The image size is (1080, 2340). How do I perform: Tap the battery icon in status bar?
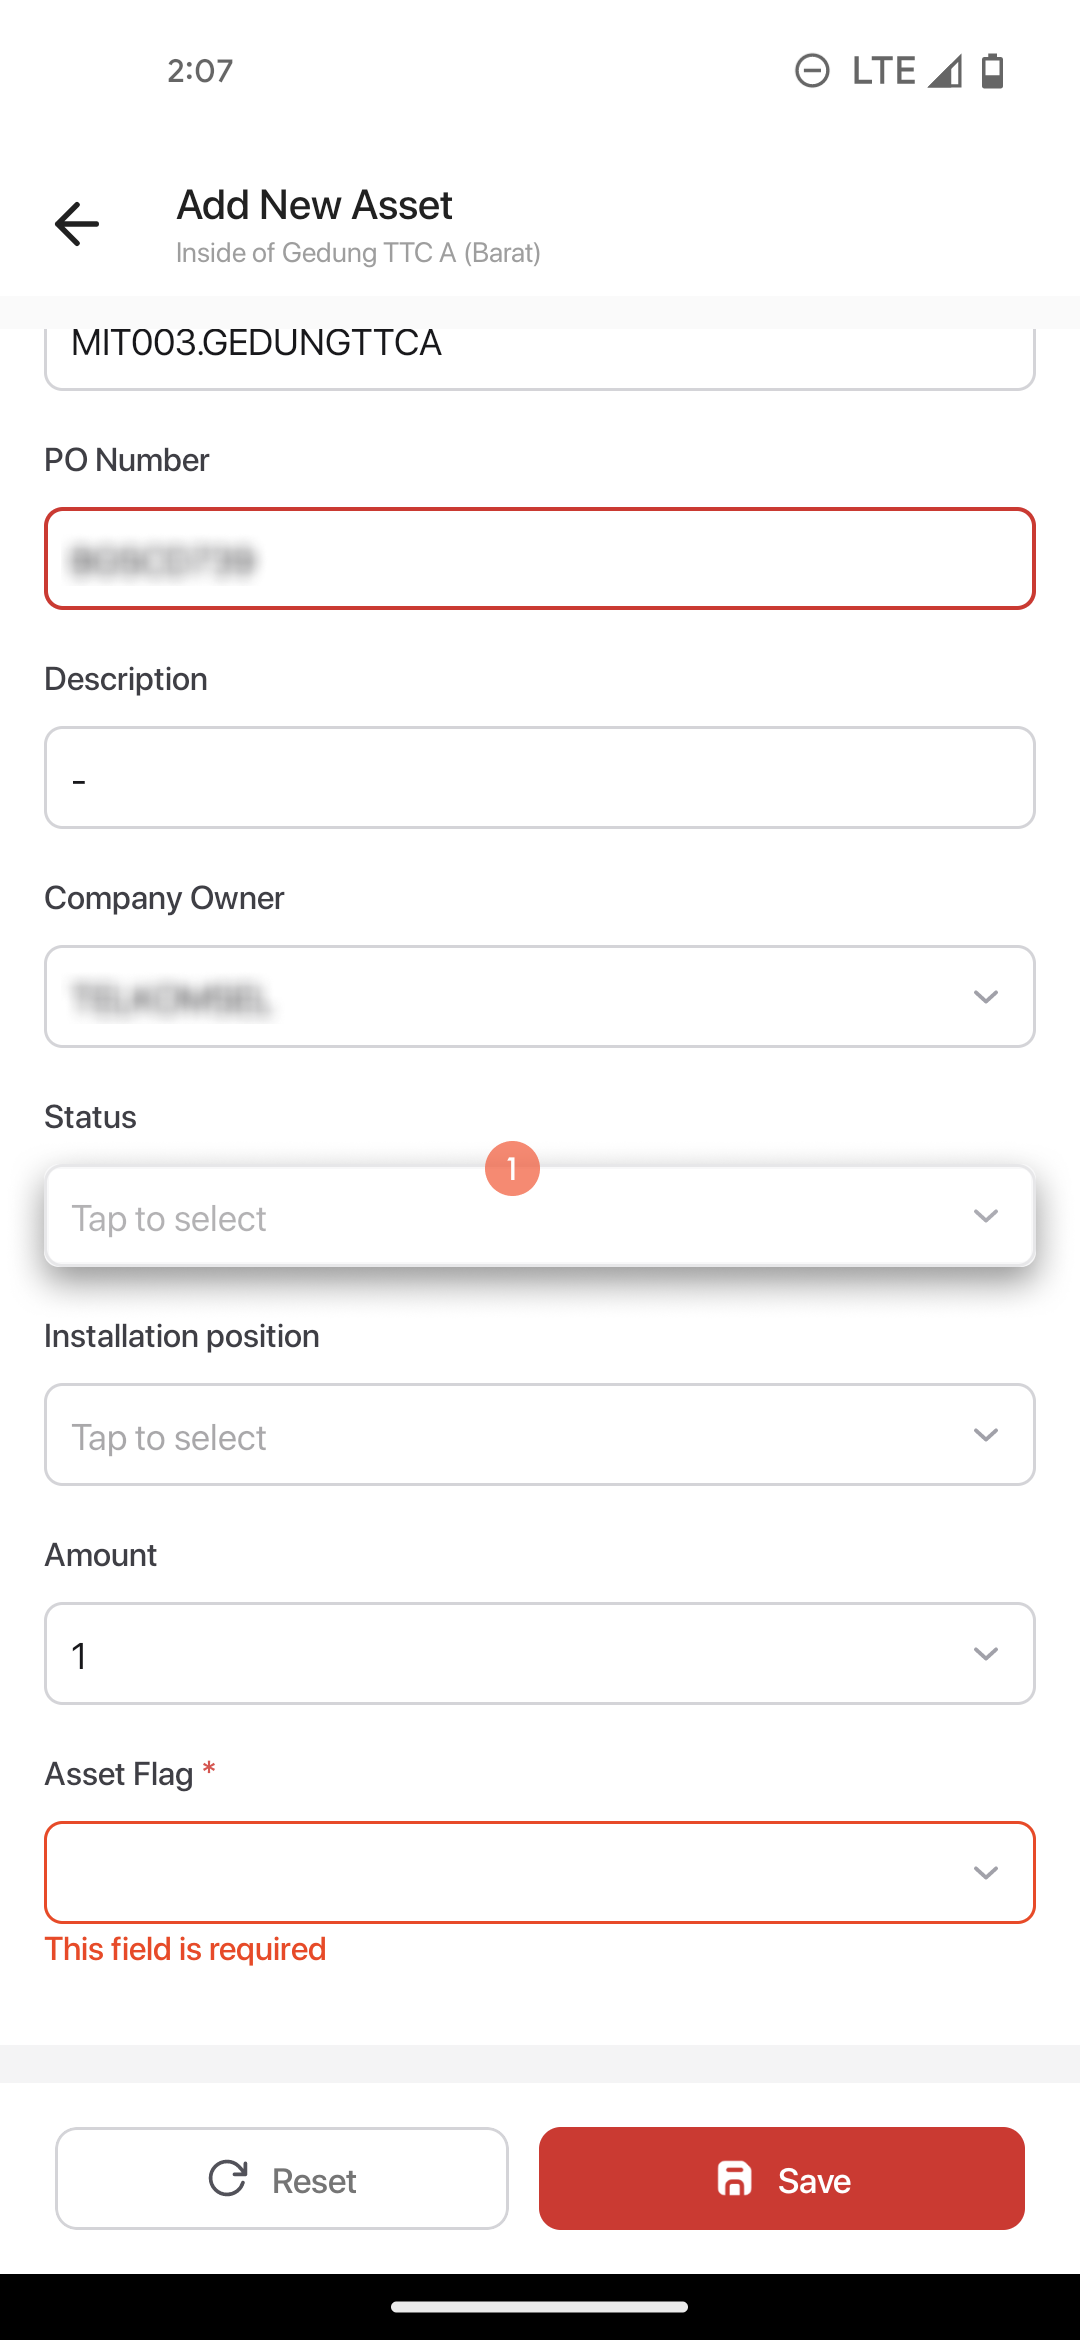tap(993, 71)
